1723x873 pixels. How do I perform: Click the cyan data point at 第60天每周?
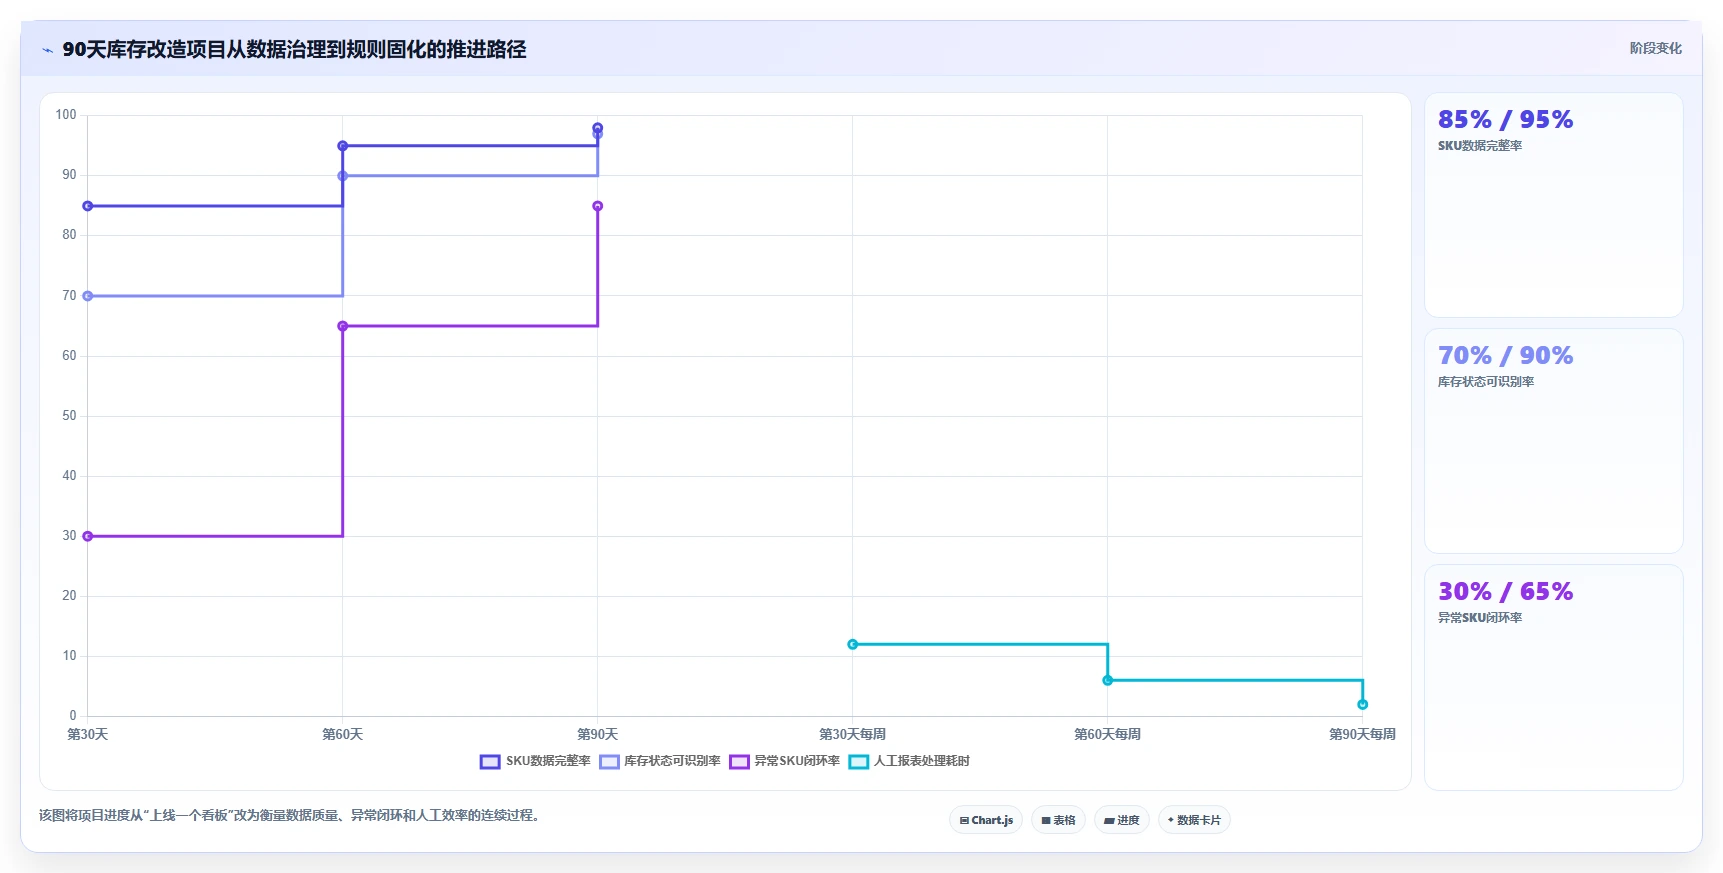point(1108,680)
